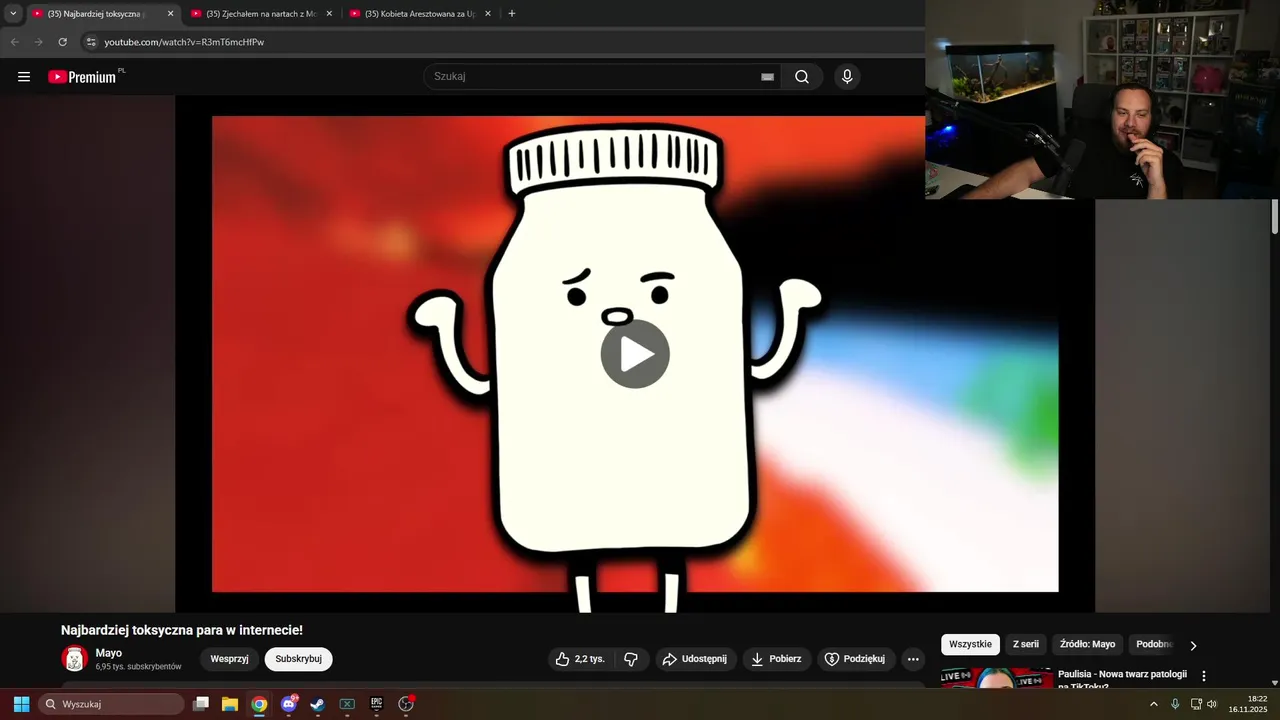The image size is (1280, 720).
Task: Click the page vertical scrollbar thumb
Action: [1275, 217]
